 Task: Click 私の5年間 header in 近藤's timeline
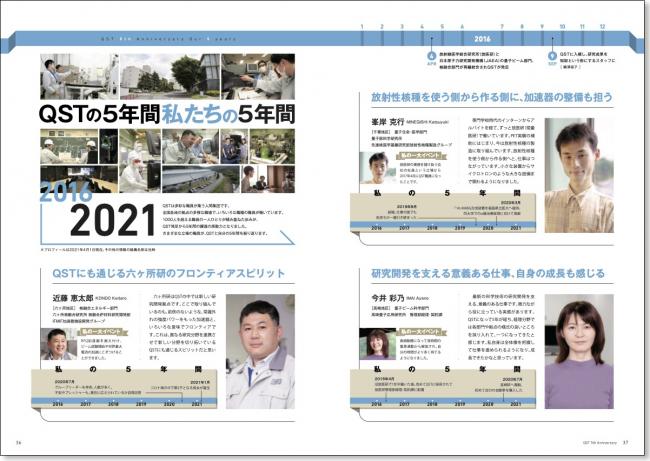pyautogui.click(x=129, y=369)
